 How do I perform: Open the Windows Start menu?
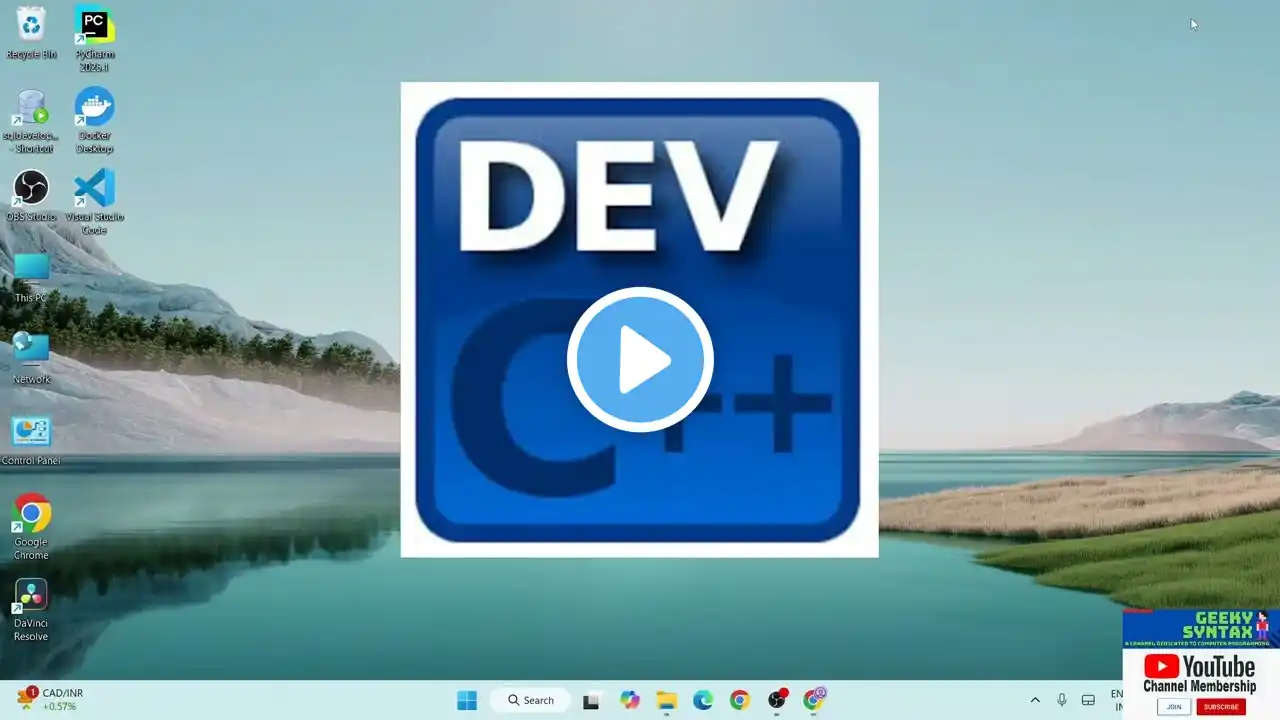(467, 700)
